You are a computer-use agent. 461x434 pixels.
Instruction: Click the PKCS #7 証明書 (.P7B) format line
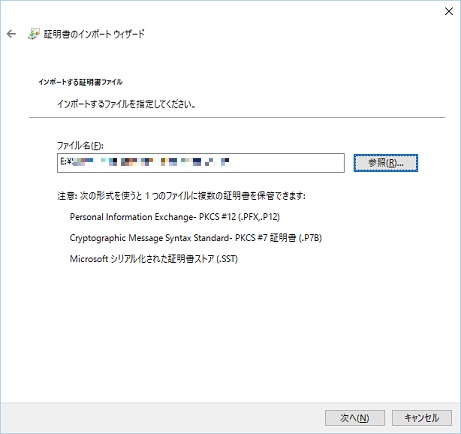[x=196, y=238]
